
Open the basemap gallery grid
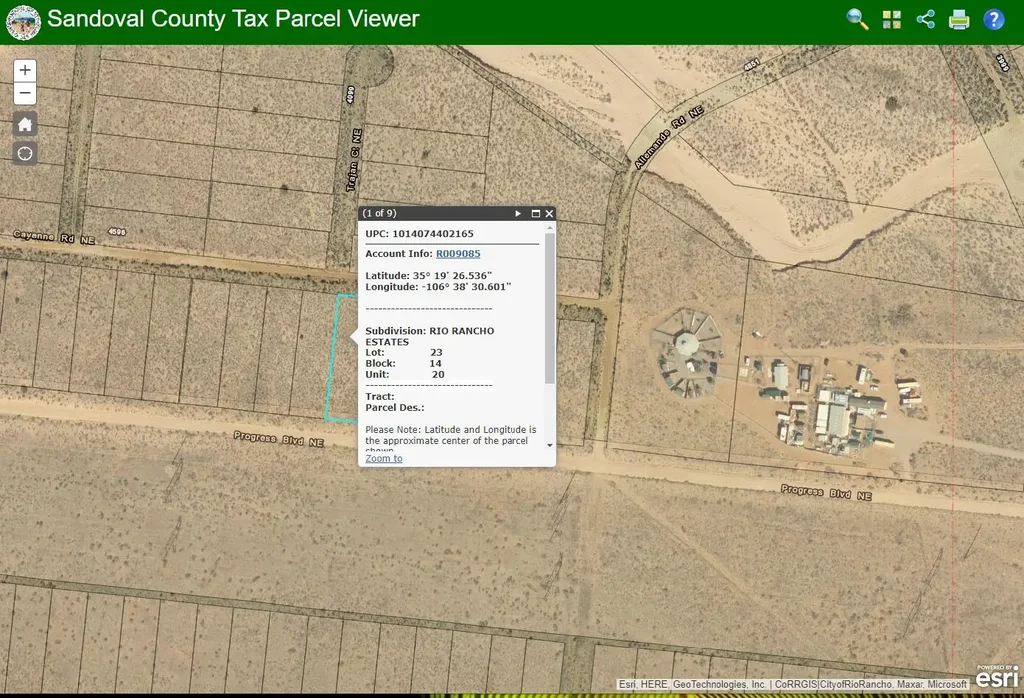click(892, 19)
